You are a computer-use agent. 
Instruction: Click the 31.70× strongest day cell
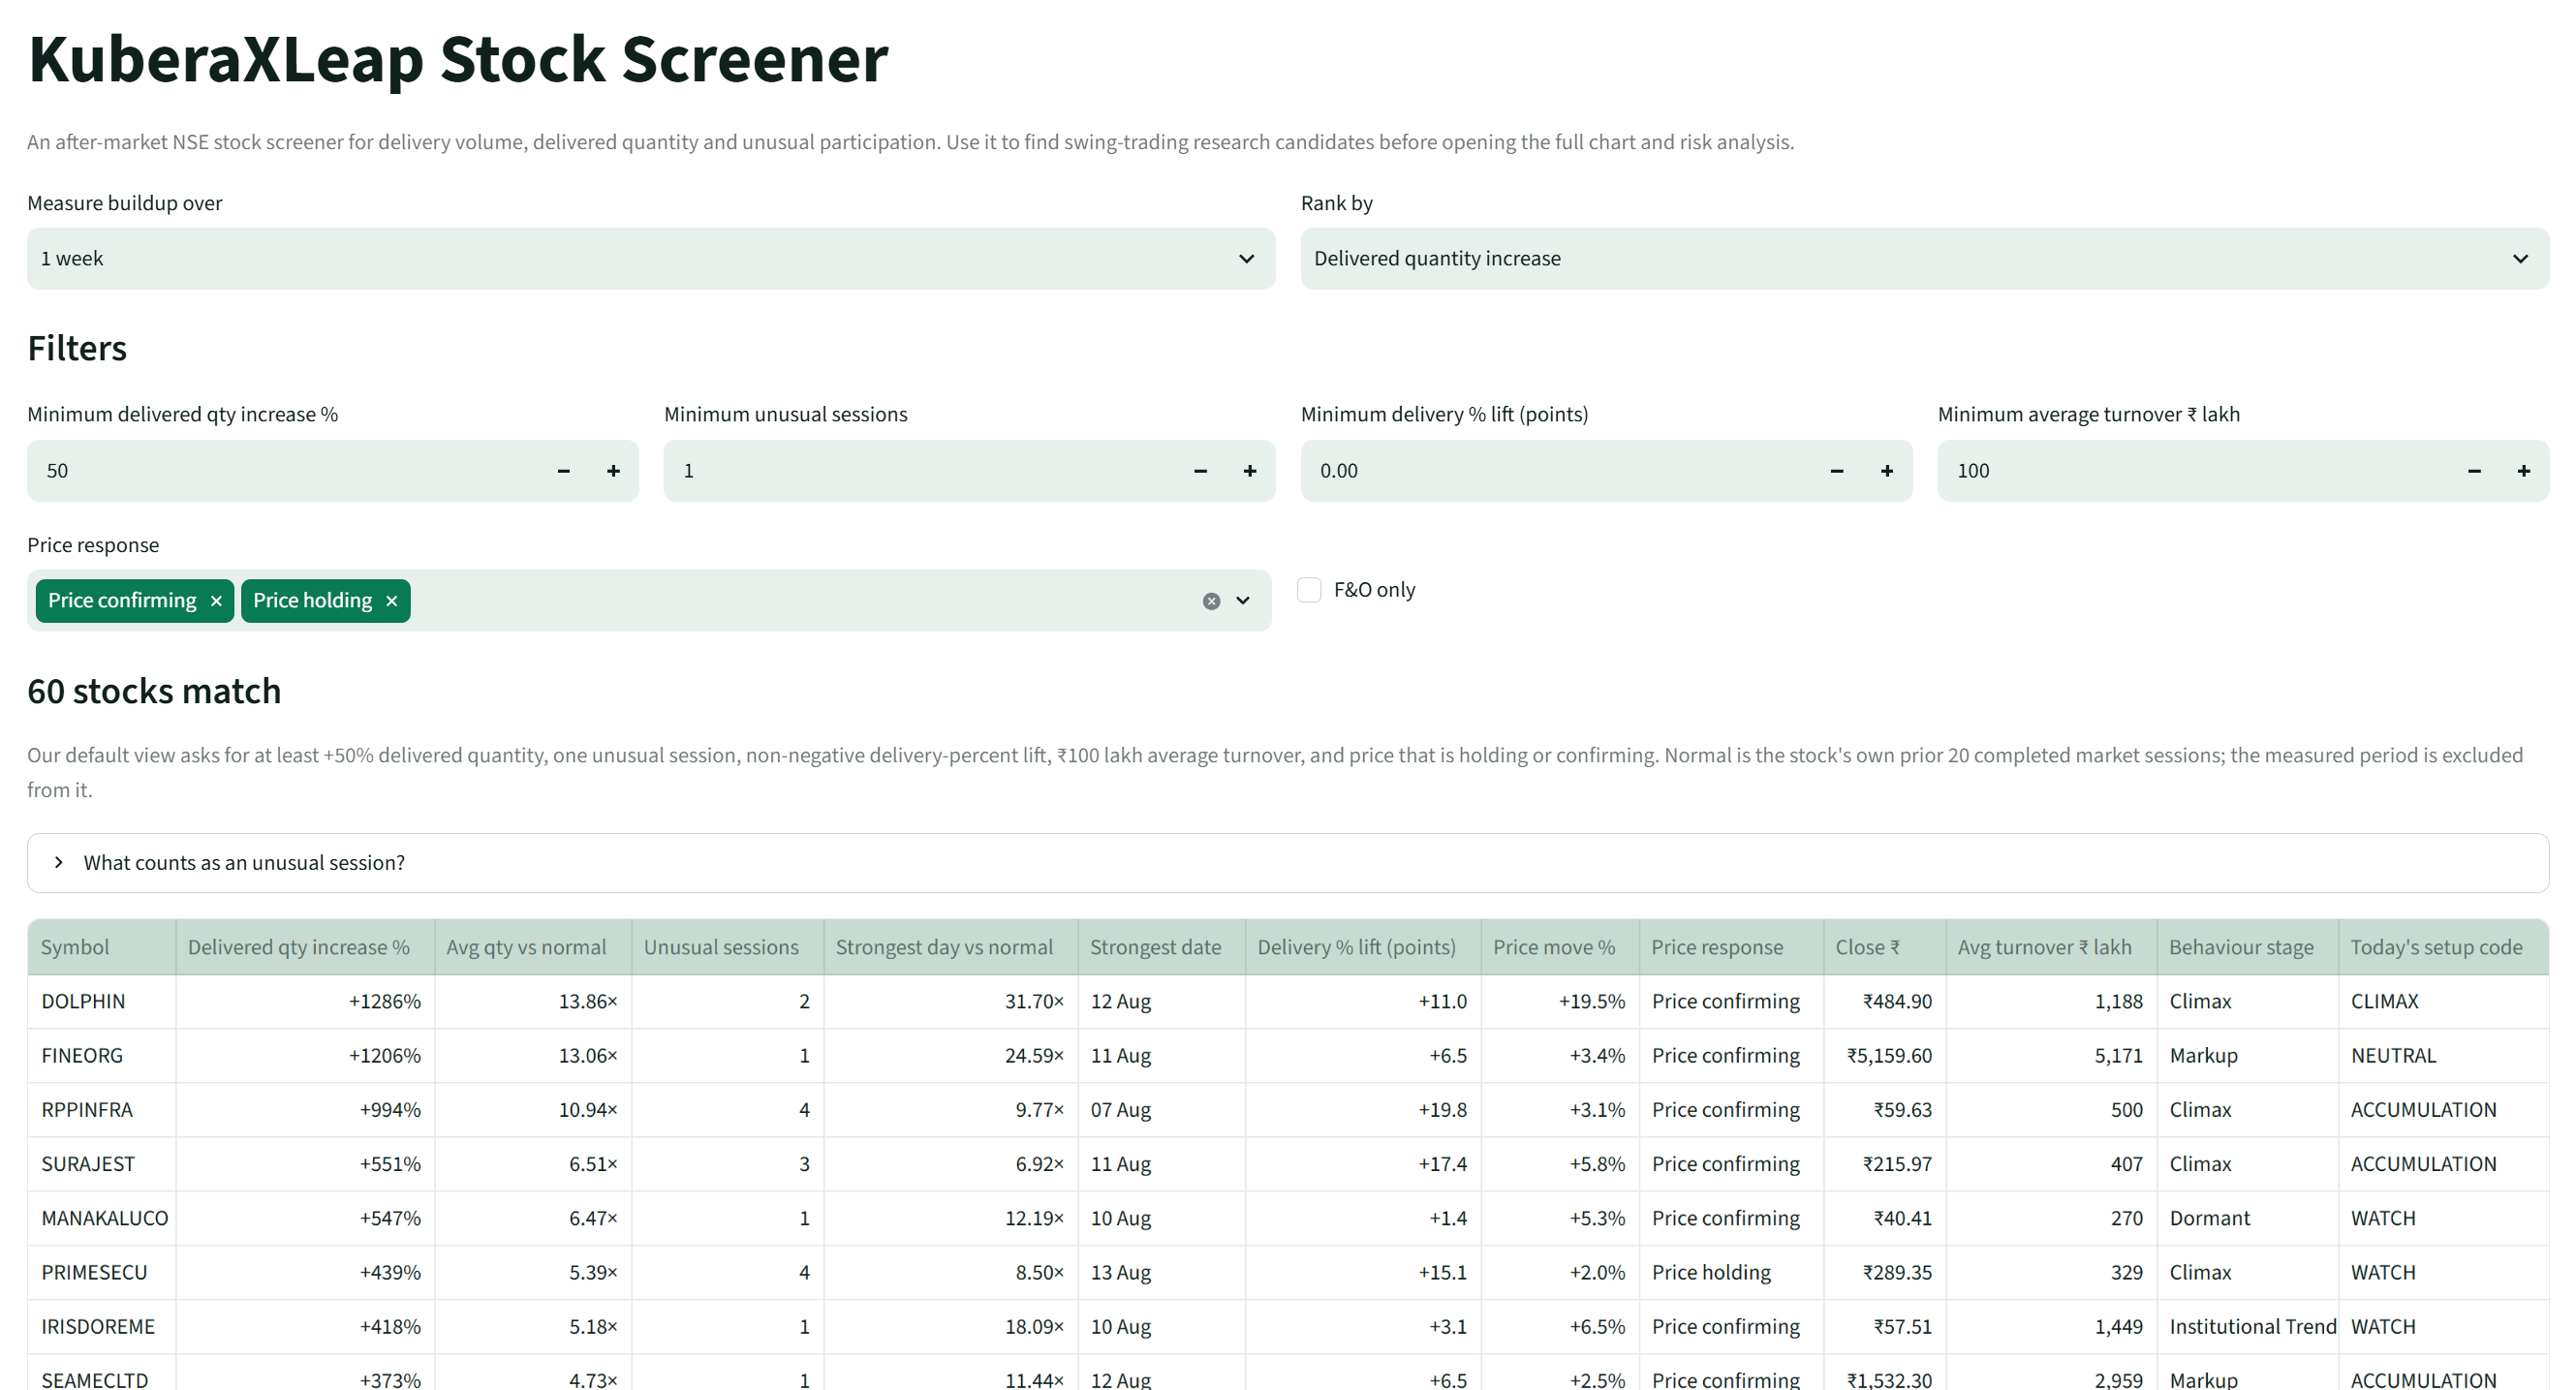coord(950,1001)
